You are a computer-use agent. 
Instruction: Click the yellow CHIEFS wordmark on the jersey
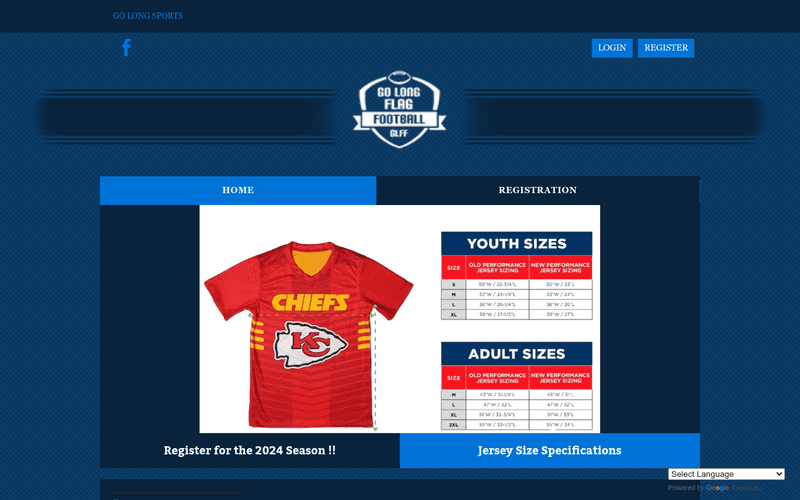(310, 302)
